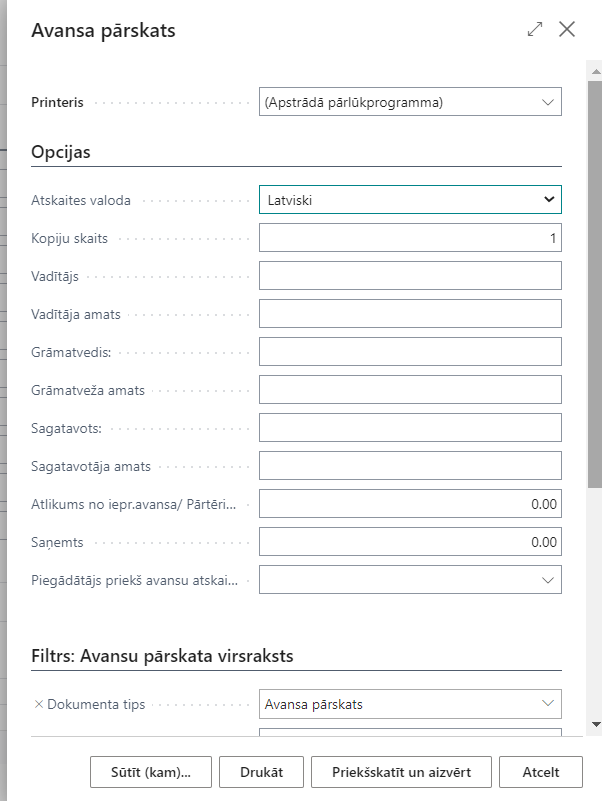Click the Grāmatvedis input field
This screenshot has width=602, height=801.
pos(410,352)
